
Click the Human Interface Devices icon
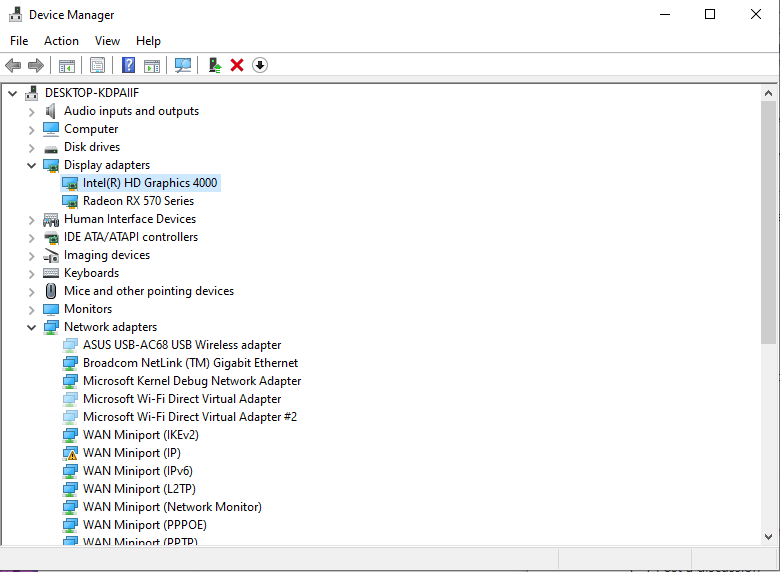click(x=51, y=219)
